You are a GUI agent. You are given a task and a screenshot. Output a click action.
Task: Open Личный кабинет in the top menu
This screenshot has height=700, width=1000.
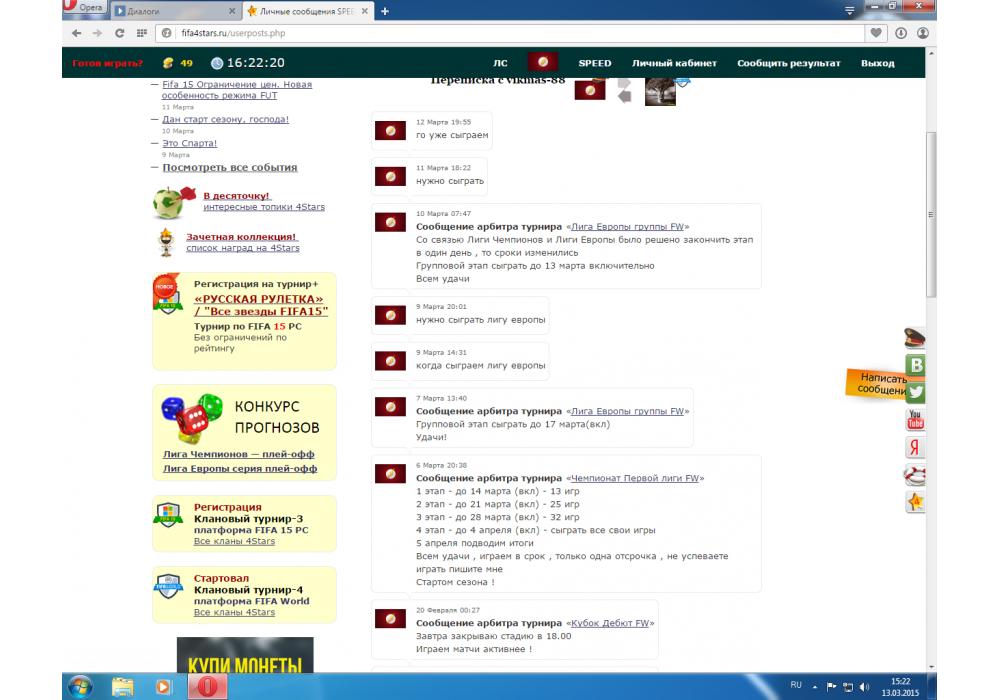(674, 63)
